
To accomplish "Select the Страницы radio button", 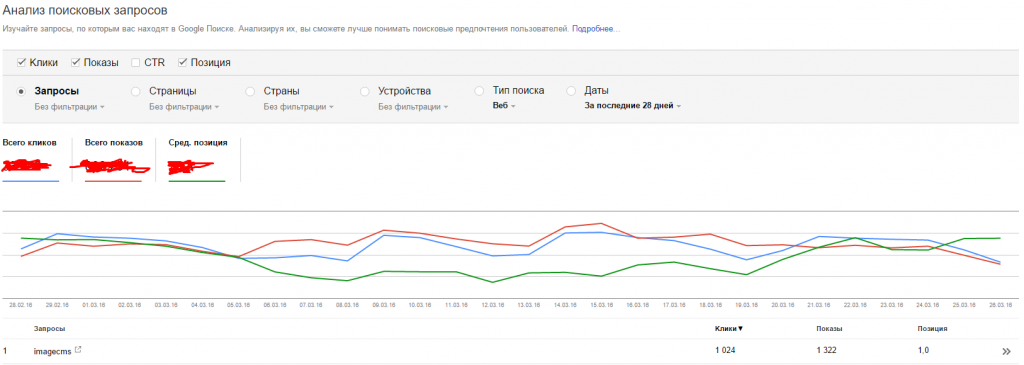I will 136,91.
